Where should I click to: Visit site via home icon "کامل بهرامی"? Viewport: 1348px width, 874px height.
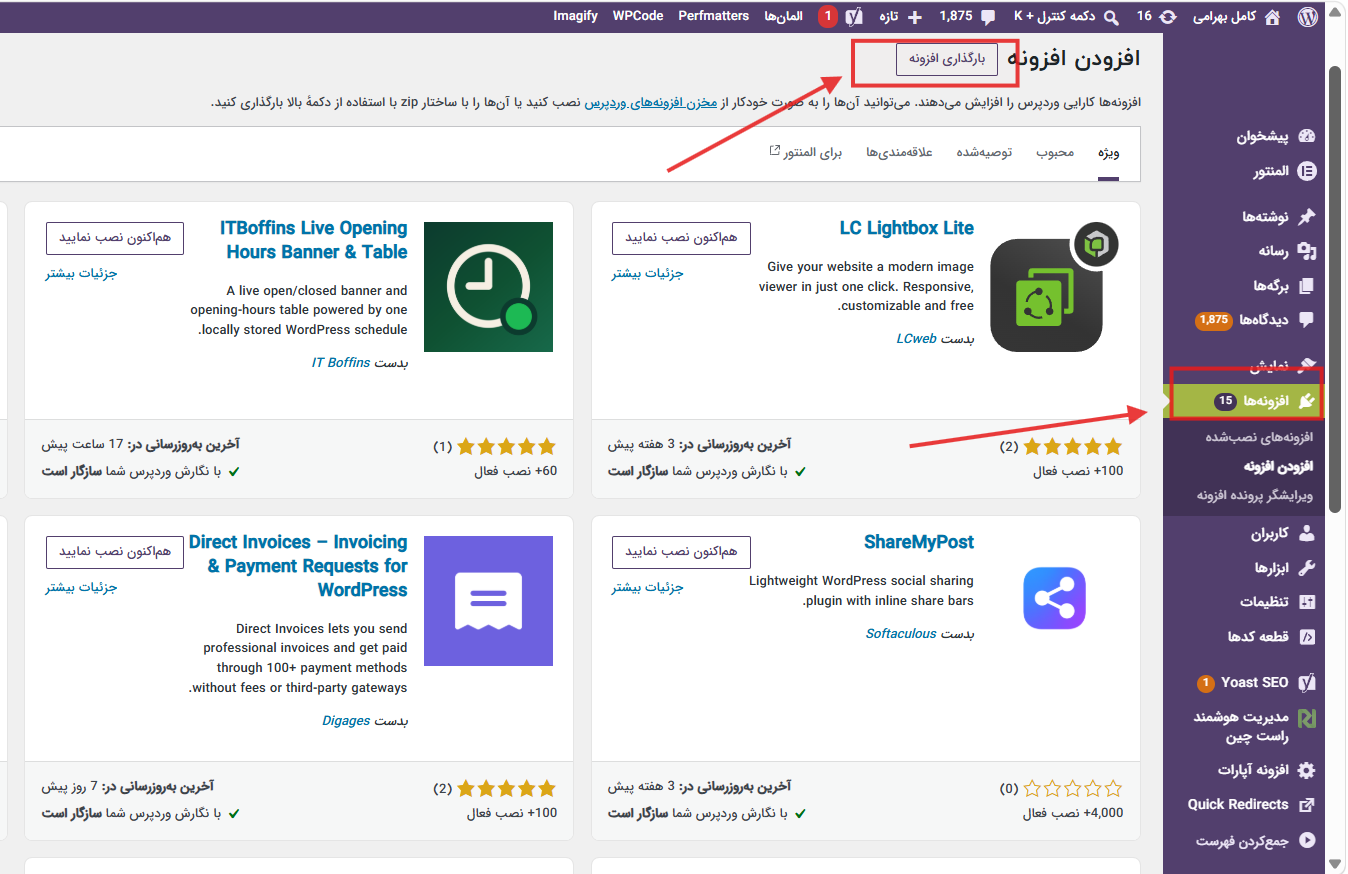(1237, 16)
